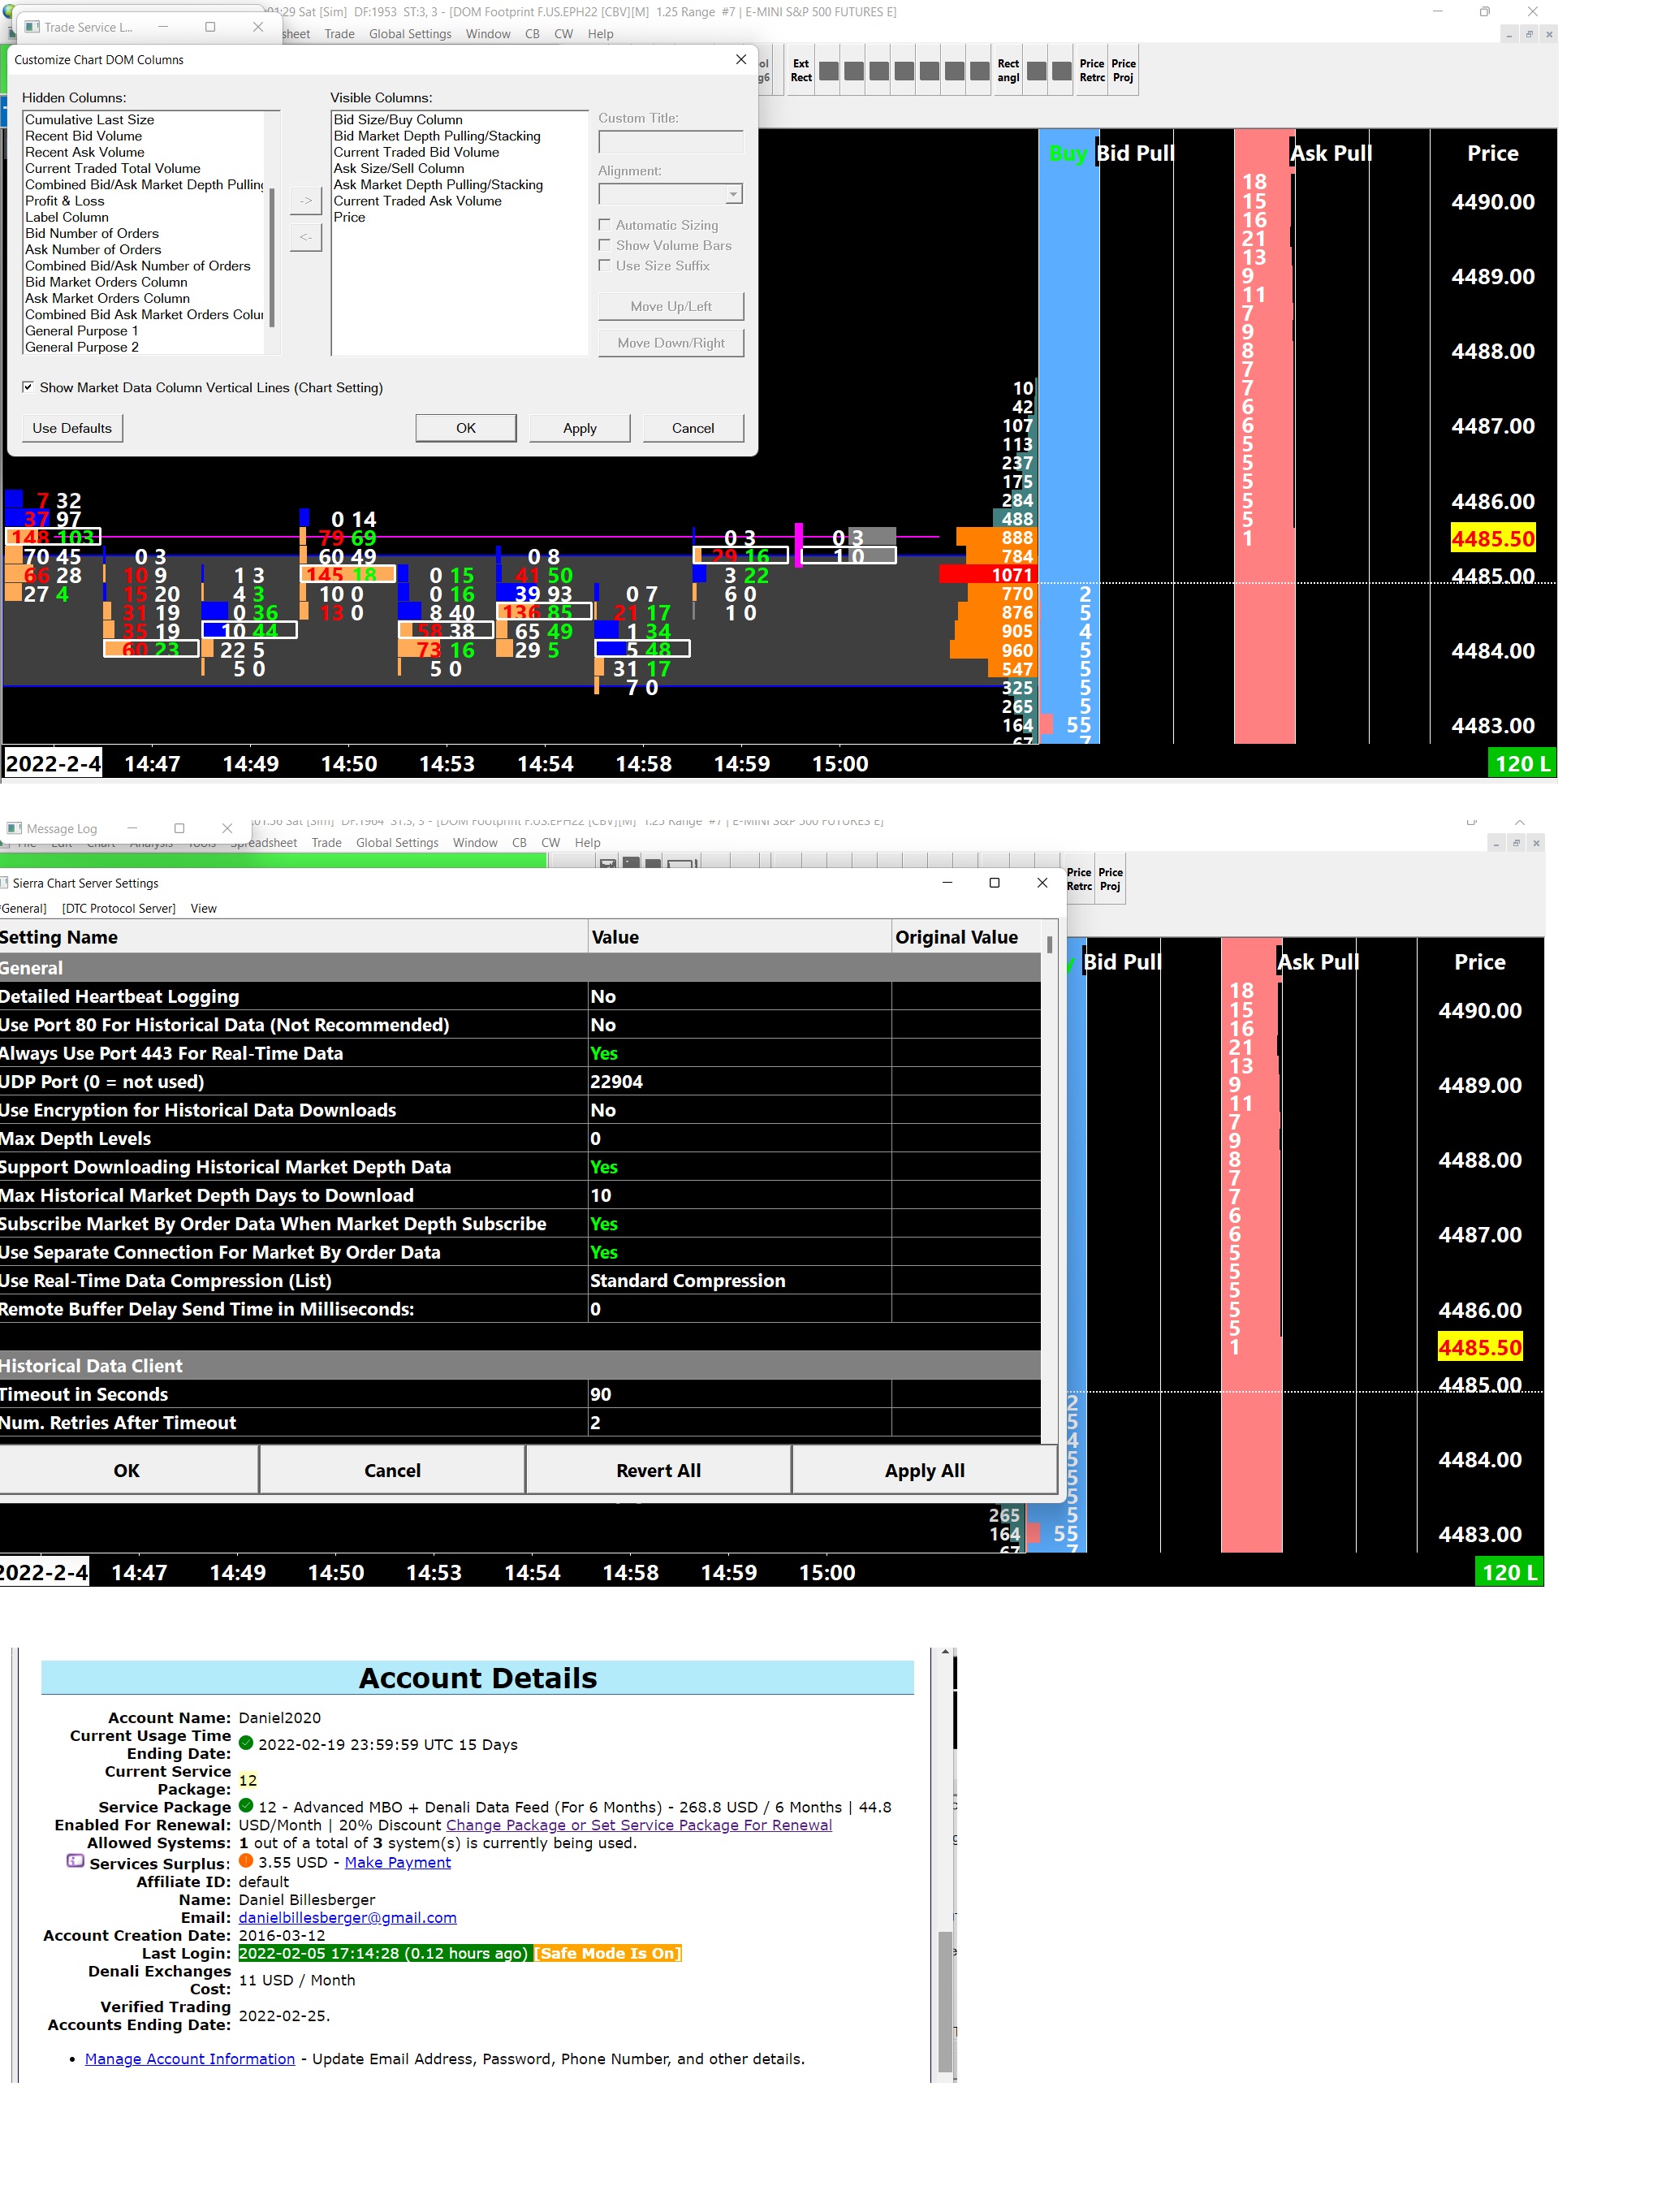Open the View menu in Server Settings
The height and width of the screenshot is (2212, 1679).
click(203, 908)
